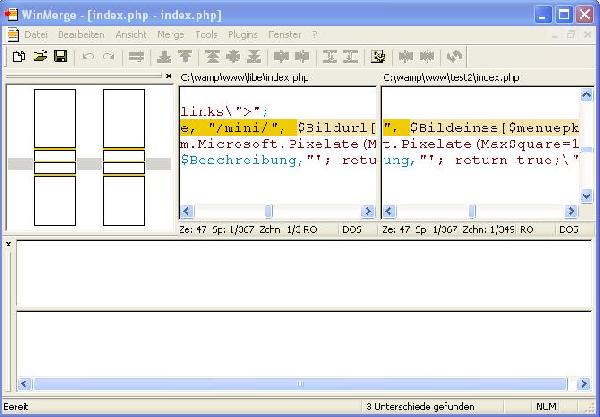Click right path header C:\wamp\www\test2\index.php

point(451,78)
